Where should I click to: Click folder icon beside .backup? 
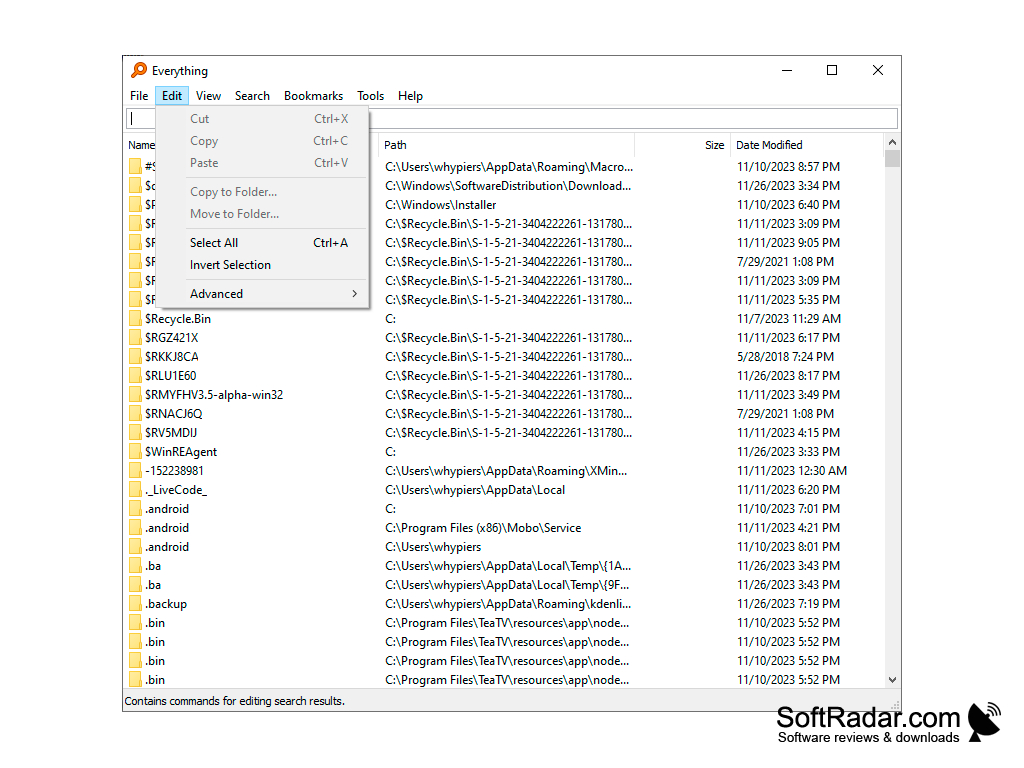tap(135, 603)
